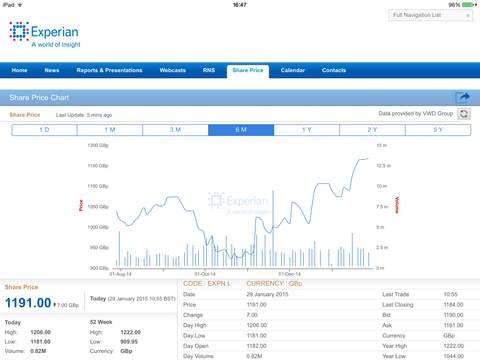Tap the battery indicator in status bar

tap(469, 5)
